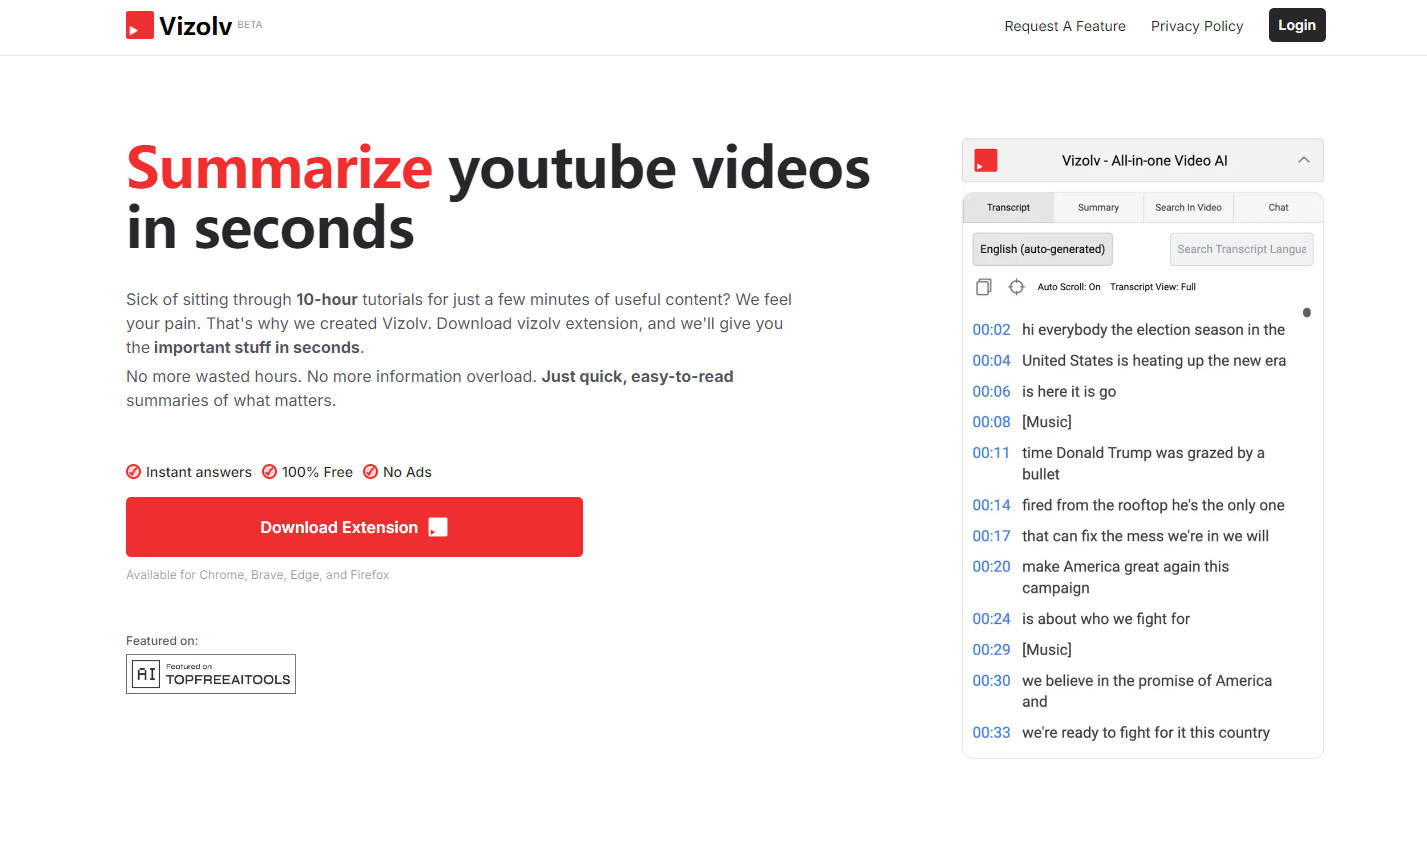
Task: Collapse the Vizolv All-in-one Video AI panel
Action: pos(1303,160)
